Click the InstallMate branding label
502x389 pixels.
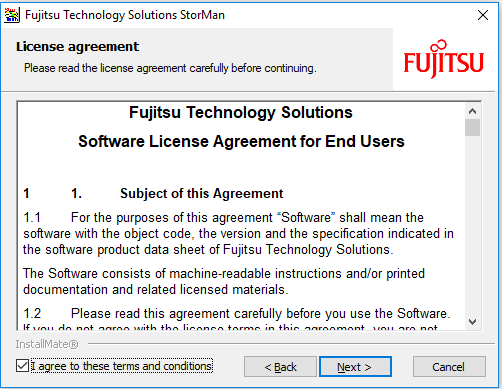47,344
